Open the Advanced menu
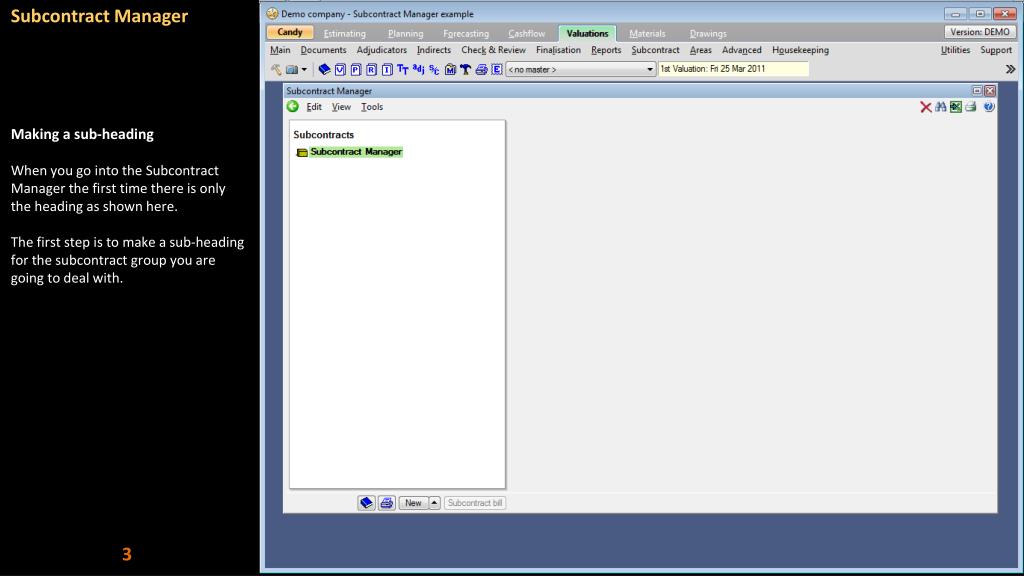This screenshot has height=576, width=1024. click(x=741, y=50)
